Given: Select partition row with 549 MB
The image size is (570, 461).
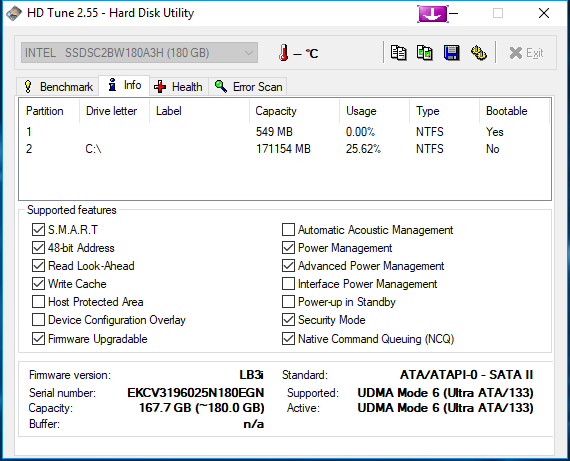Looking at the screenshot, I should 285,132.
